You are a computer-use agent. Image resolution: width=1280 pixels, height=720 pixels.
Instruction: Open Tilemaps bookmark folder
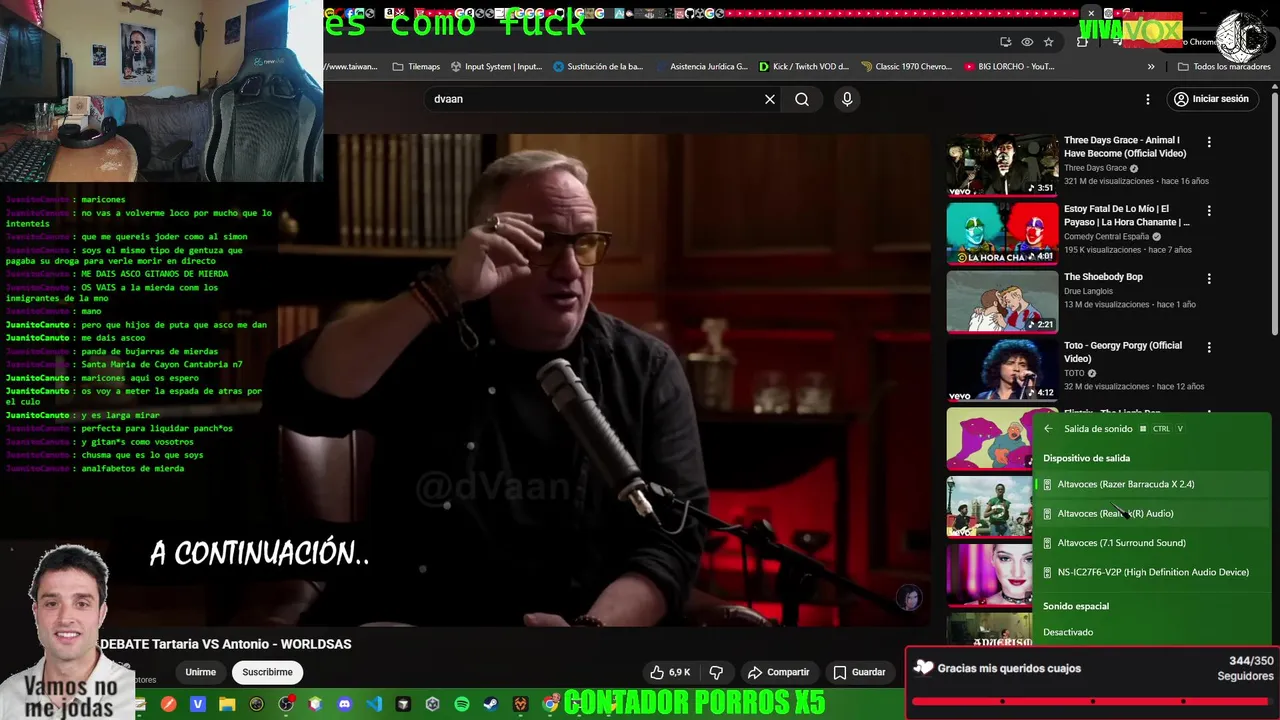(x=416, y=67)
